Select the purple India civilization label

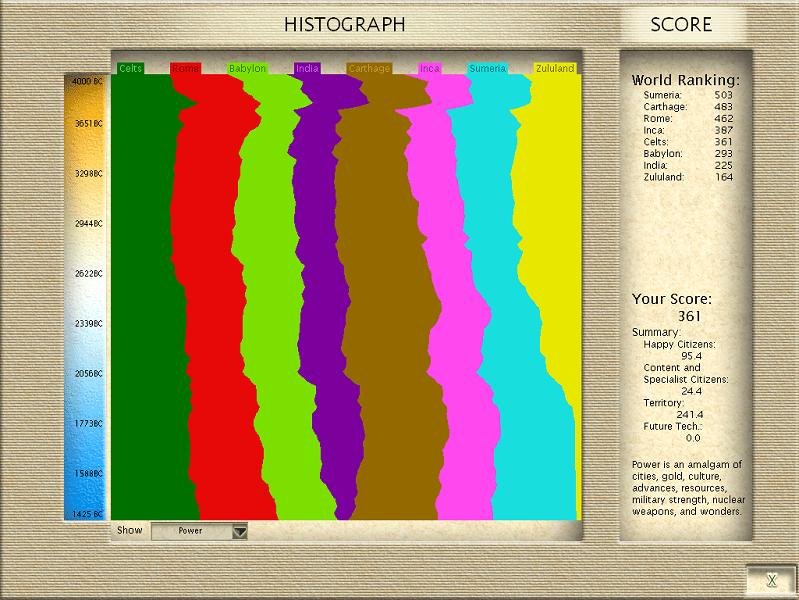[x=307, y=69]
